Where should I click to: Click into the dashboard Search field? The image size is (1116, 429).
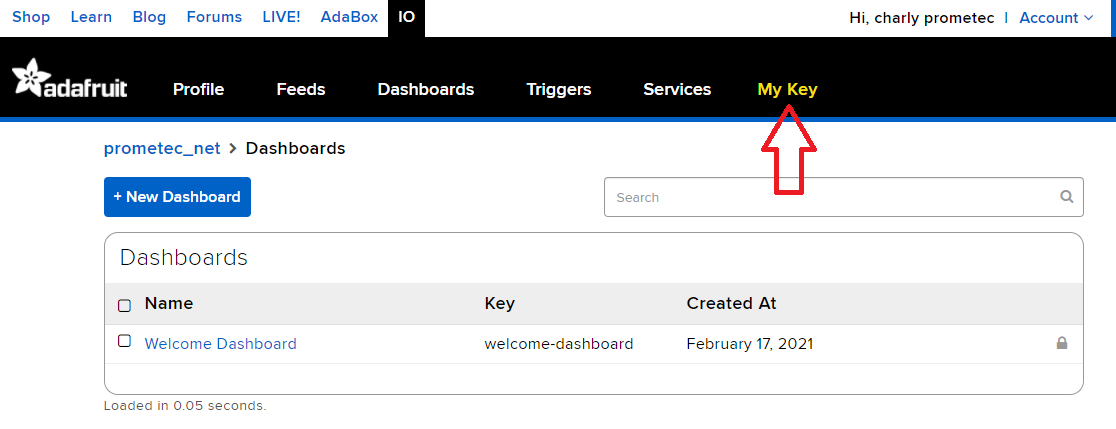click(830, 197)
